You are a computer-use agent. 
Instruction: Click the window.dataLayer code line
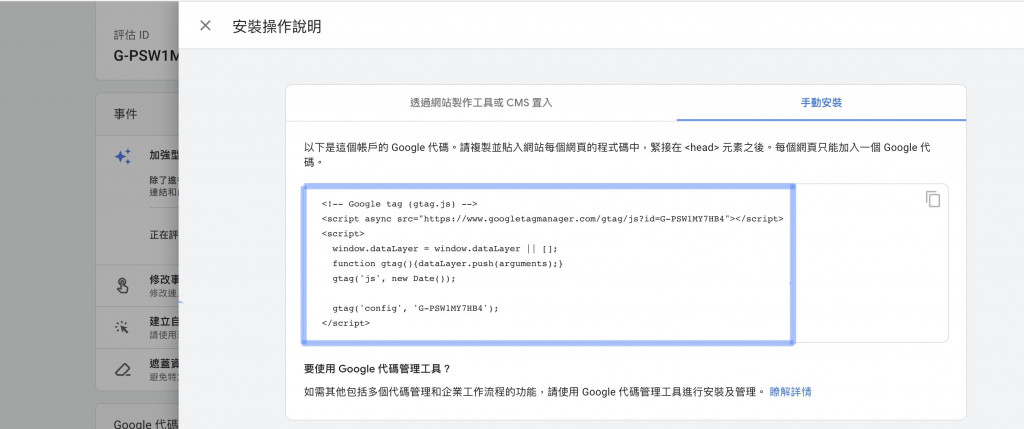click(445, 249)
